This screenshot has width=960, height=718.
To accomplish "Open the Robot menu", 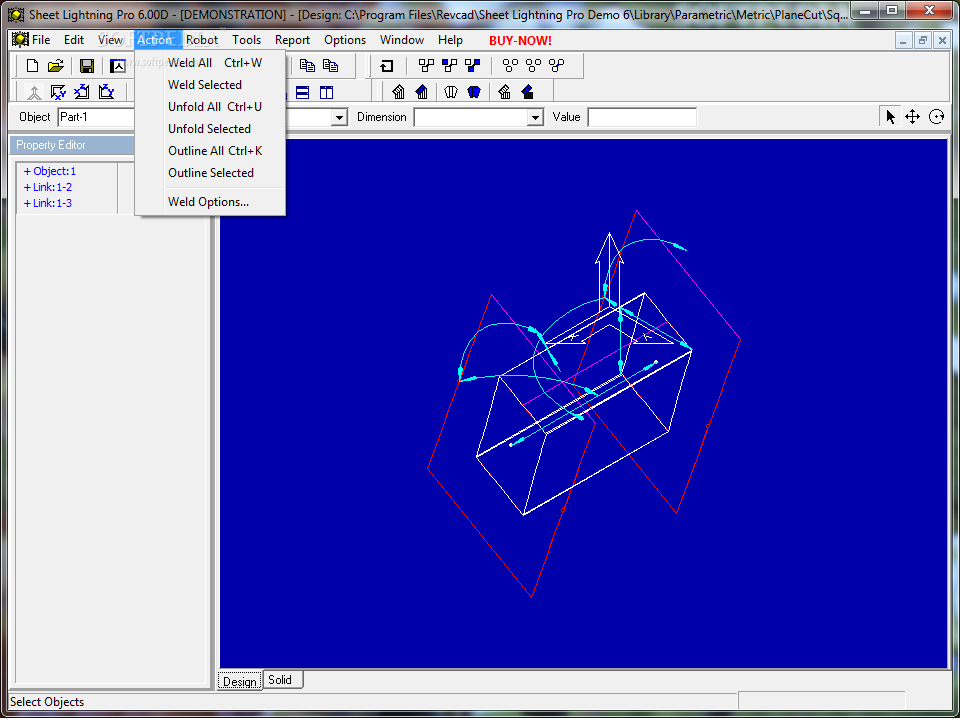I will click(202, 40).
